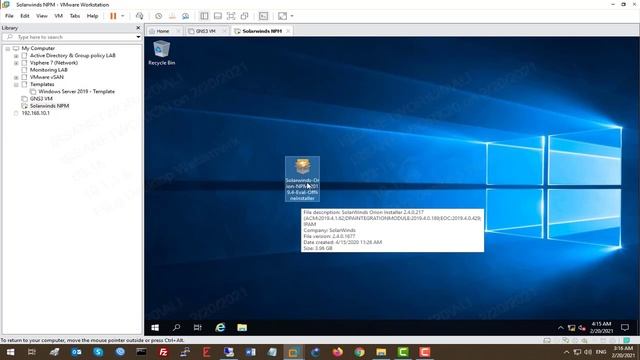Viewport: 640px width, 360px height.
Task: Open Word from the host taskbar
Action: (250, 352)
